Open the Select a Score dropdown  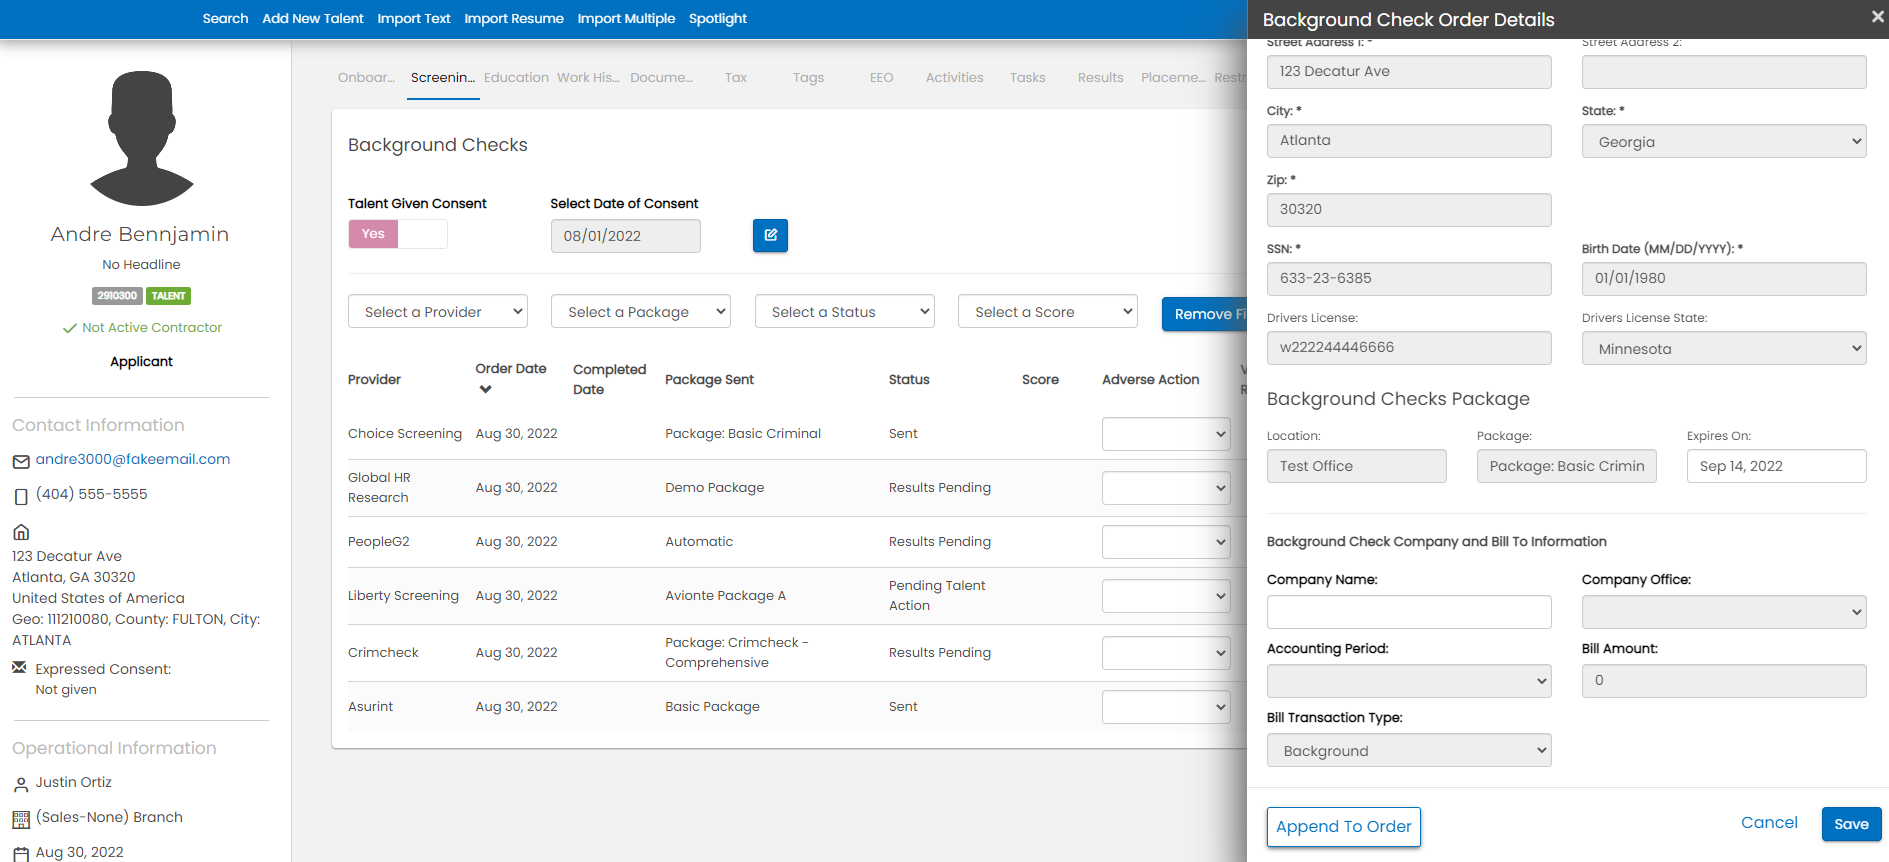click(x=1048, y=311)
